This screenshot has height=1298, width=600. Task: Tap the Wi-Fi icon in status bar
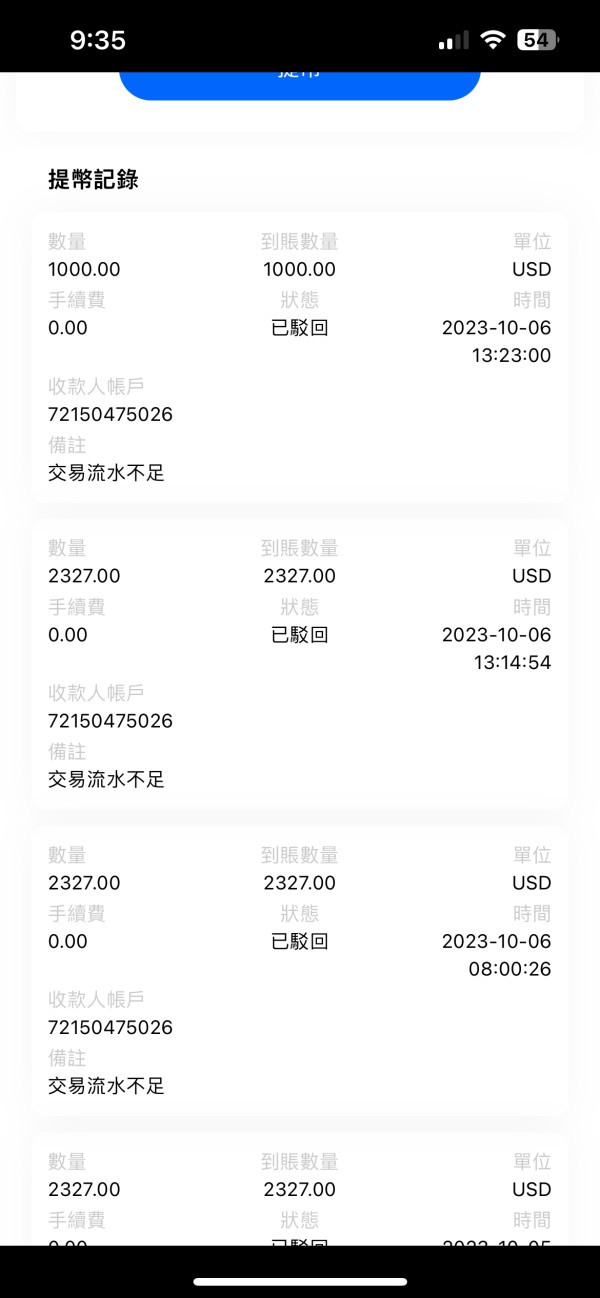pyautogui.click(x=492, y=40)
